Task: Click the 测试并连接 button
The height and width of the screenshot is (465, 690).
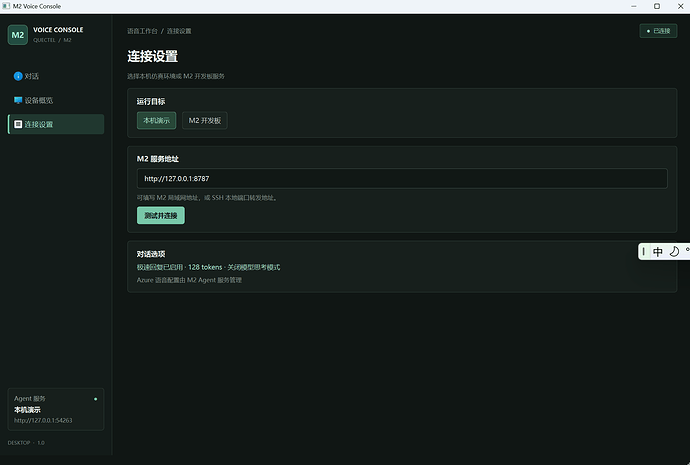Action: point(161,216)
